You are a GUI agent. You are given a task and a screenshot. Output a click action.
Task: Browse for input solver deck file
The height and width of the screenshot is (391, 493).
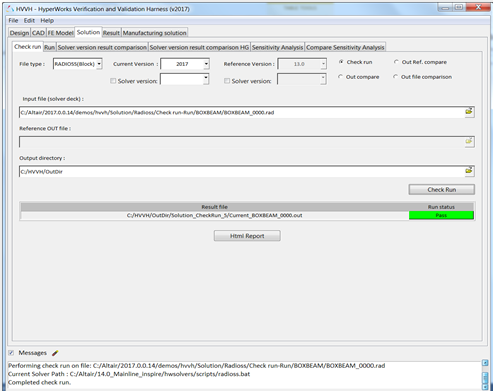[x=469, y=112]
